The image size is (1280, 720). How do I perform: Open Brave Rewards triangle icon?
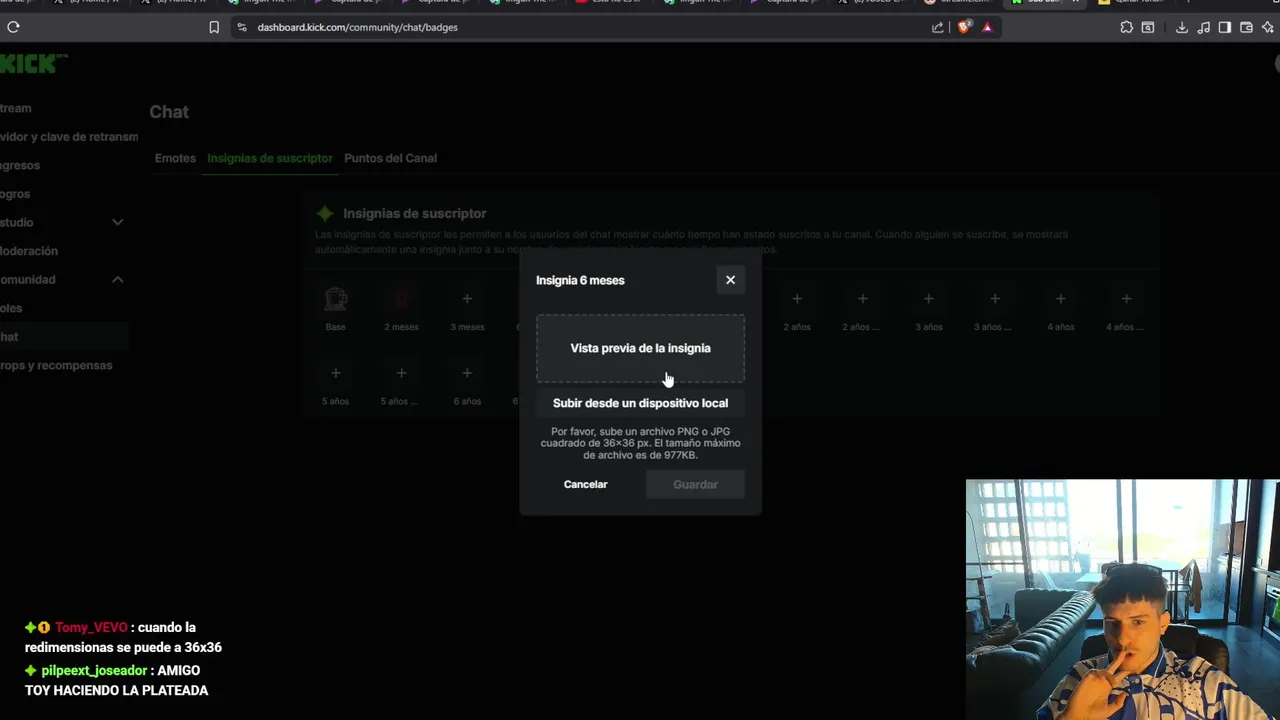tap(987, 27)
